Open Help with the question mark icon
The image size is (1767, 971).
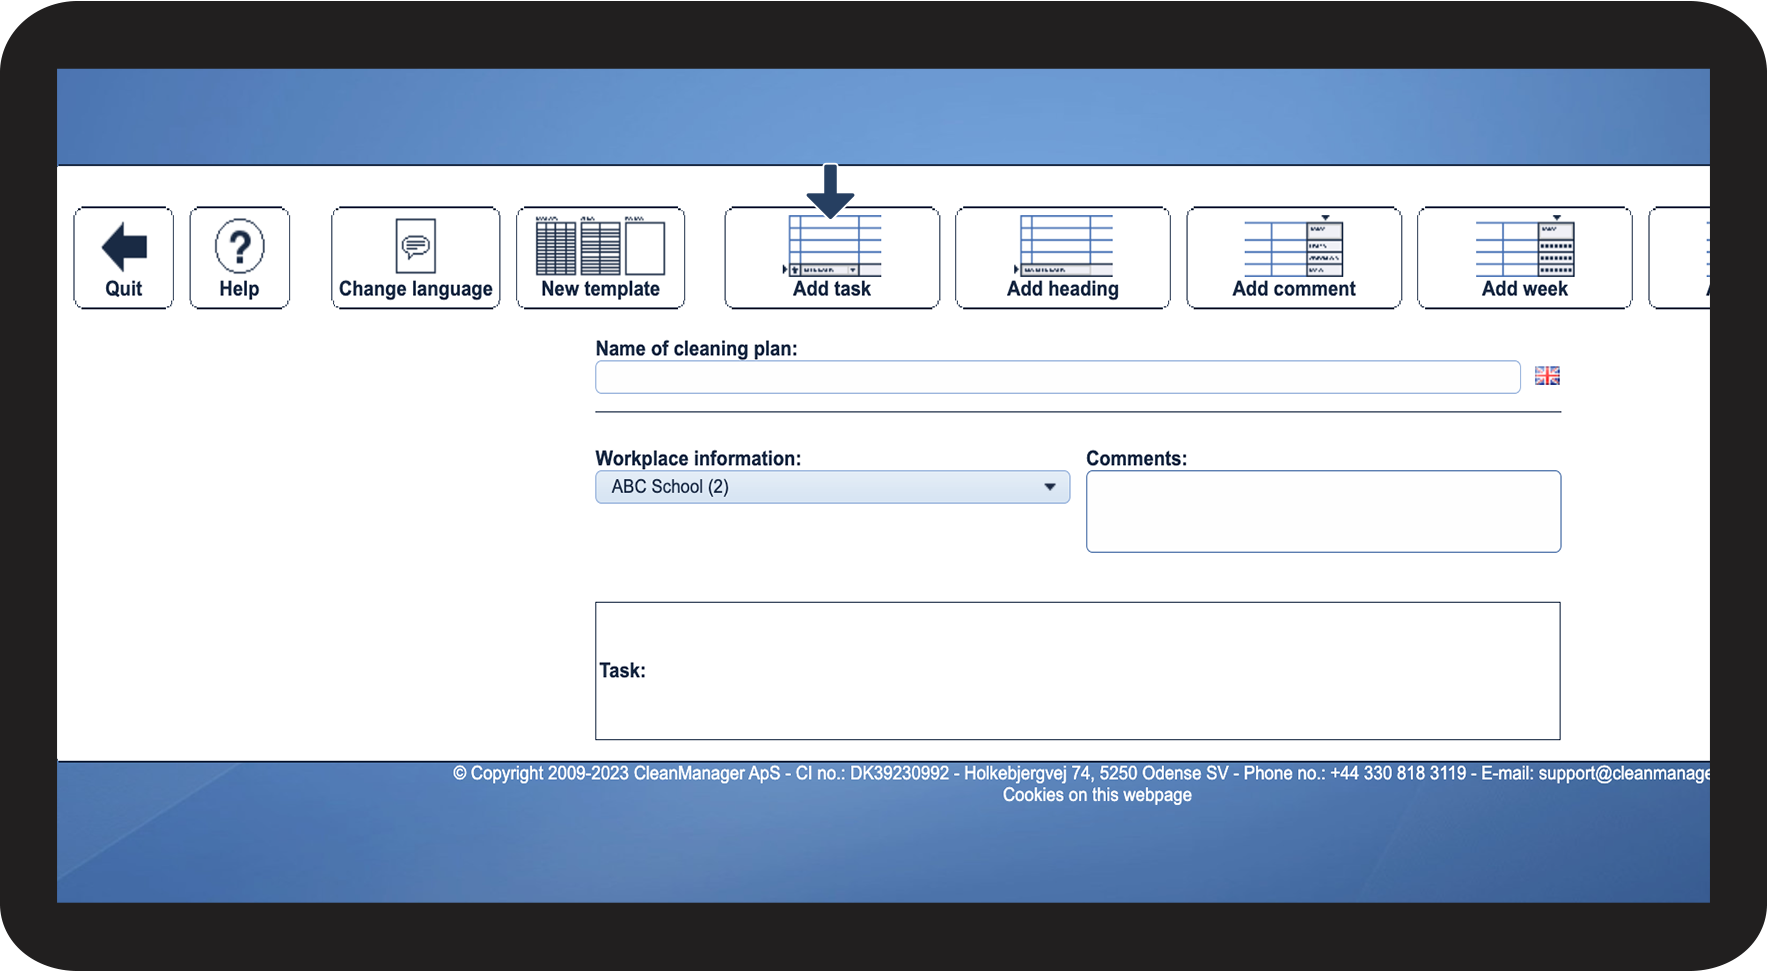[x=239, y=258]
